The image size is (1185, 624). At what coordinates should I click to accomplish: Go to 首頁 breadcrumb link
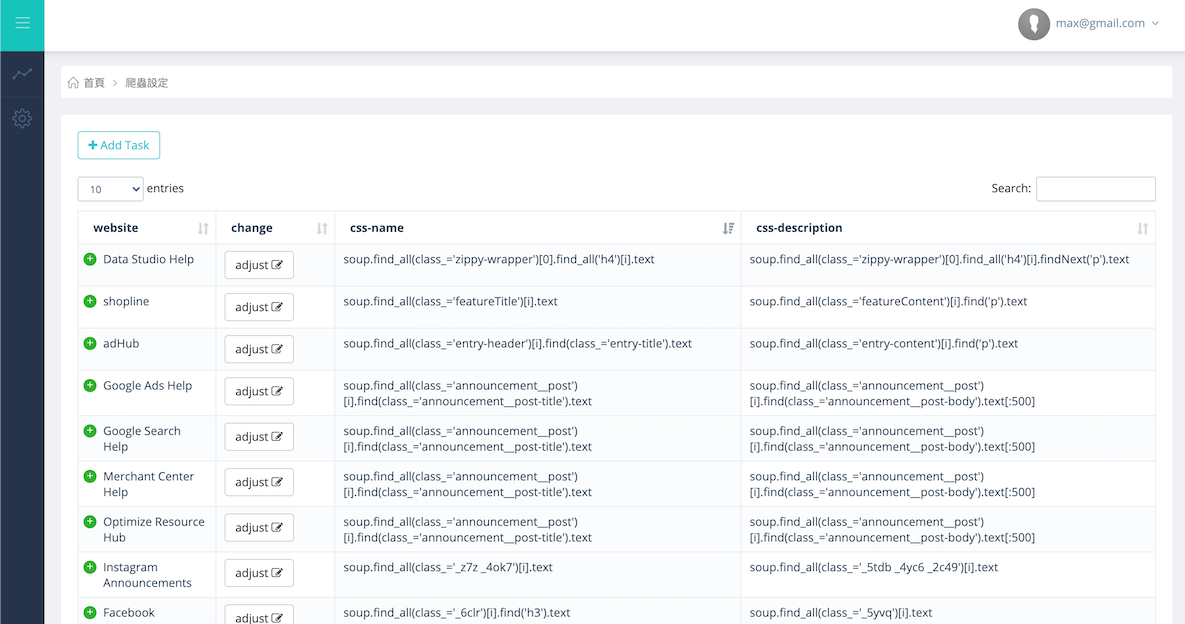point(94,82)
